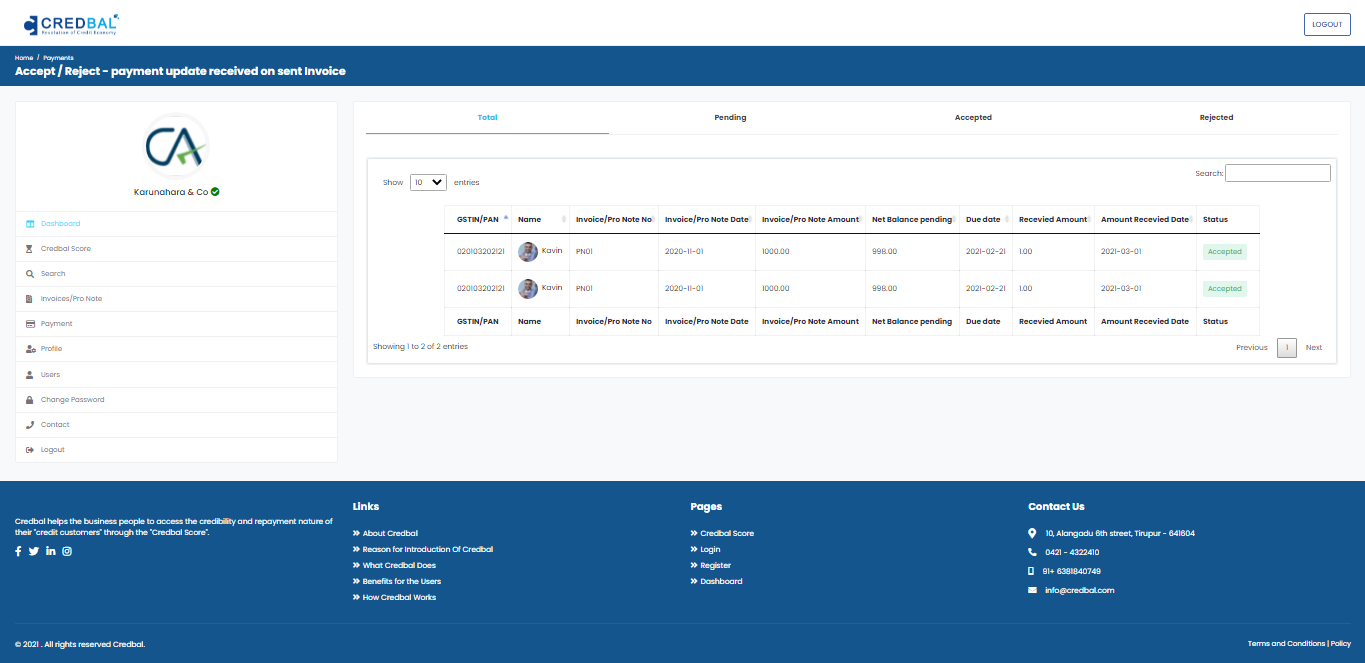Screen dimensions: 1365x663
Task: Click the Twitter icon in the footer
Action: pos(34,551)
